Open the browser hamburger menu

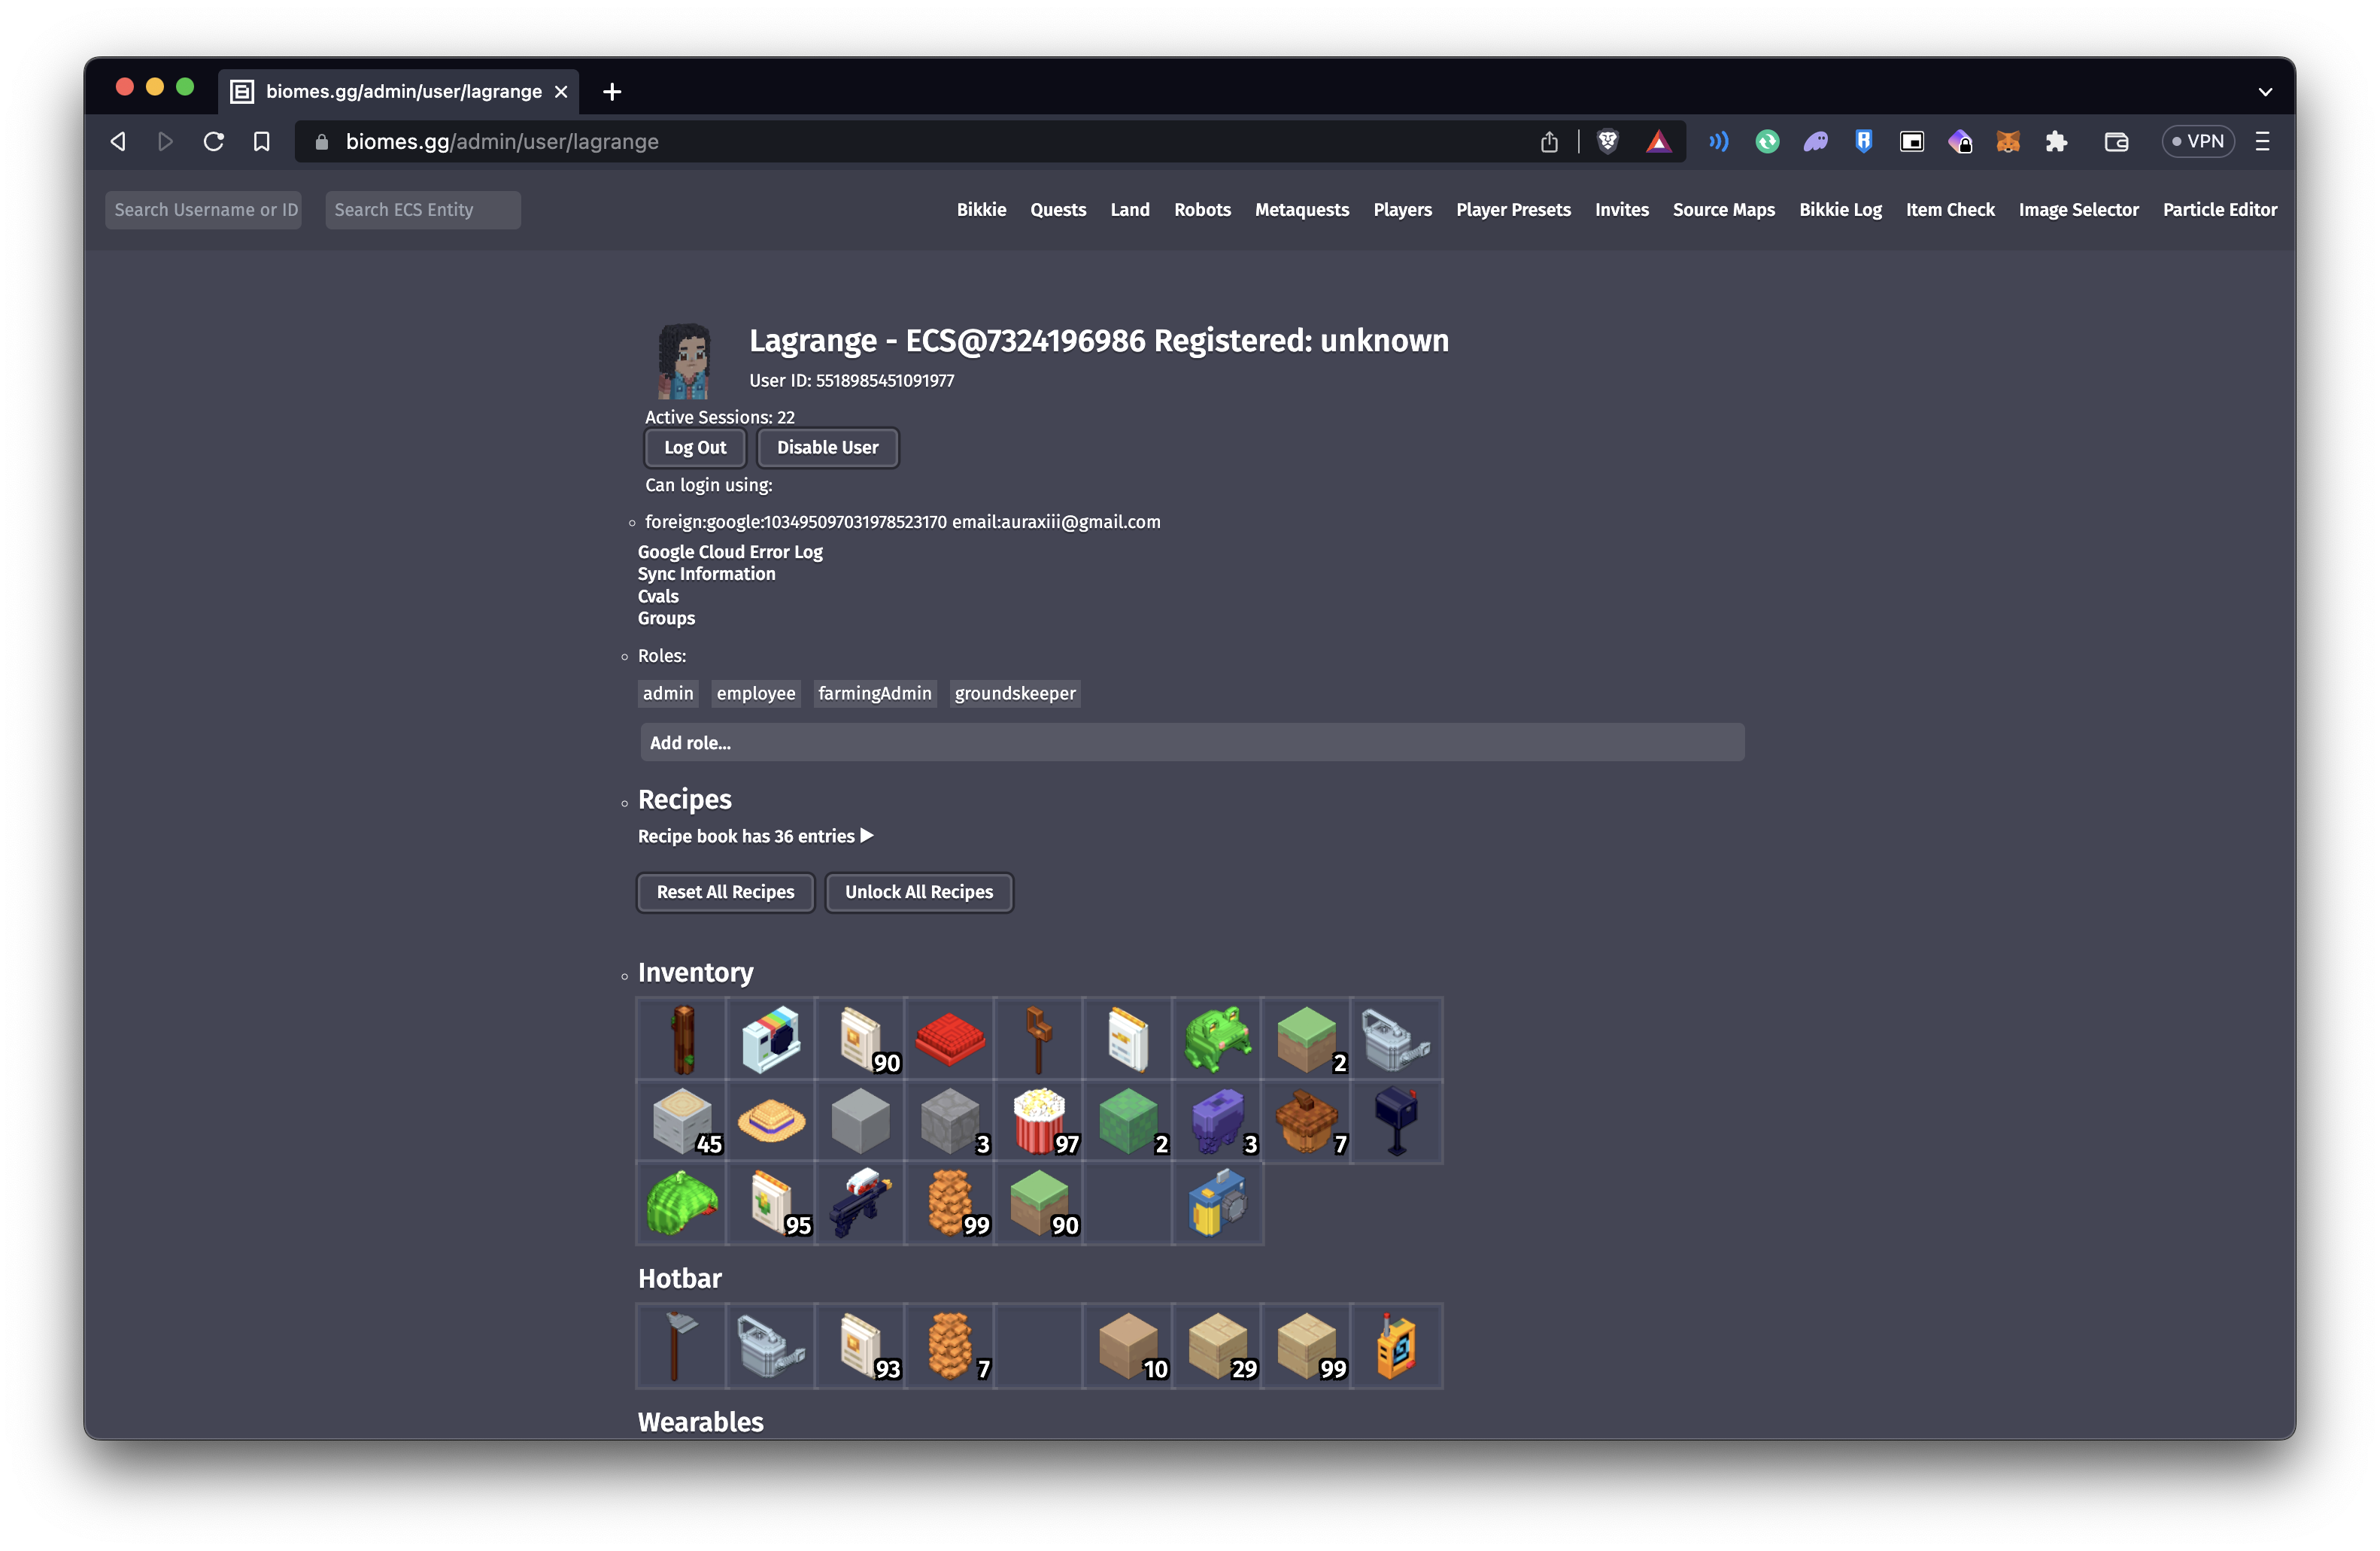pos(2263,142)
